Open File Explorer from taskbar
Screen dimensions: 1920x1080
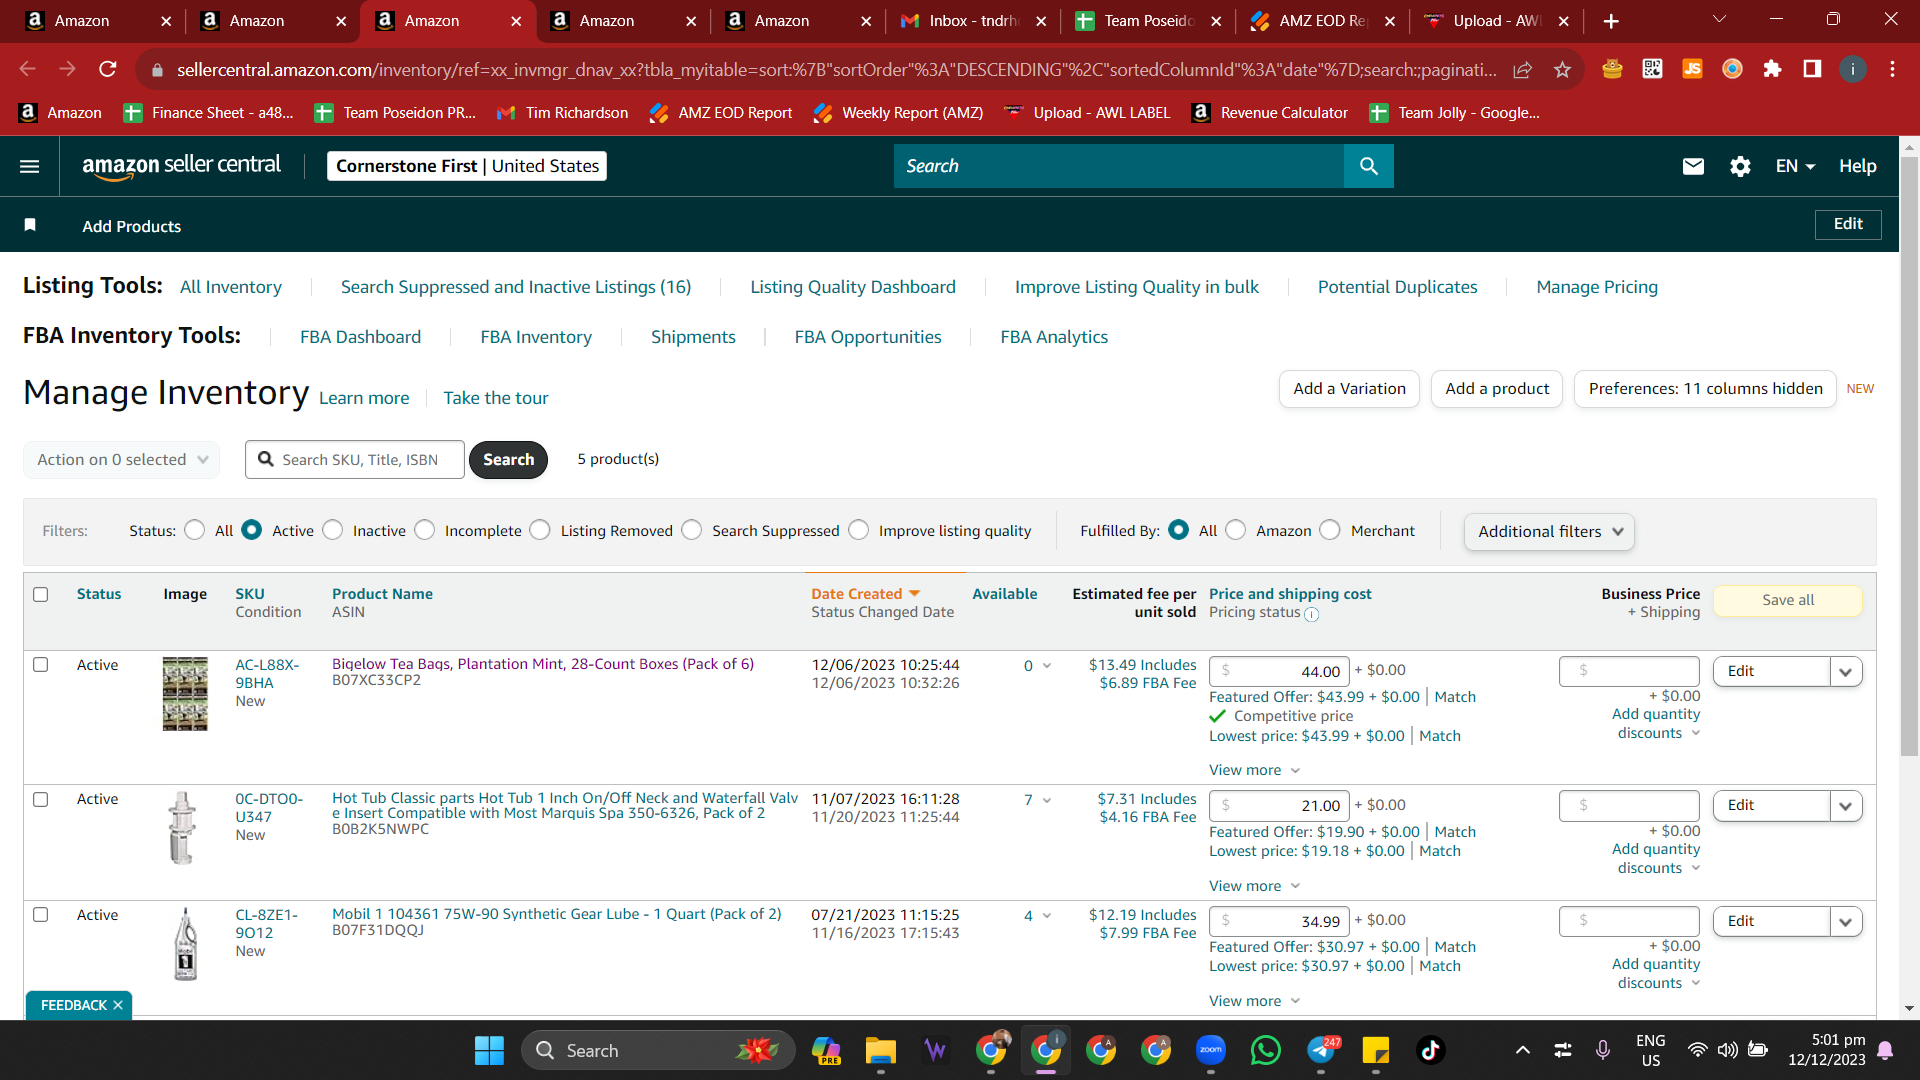coord(880,1050)
